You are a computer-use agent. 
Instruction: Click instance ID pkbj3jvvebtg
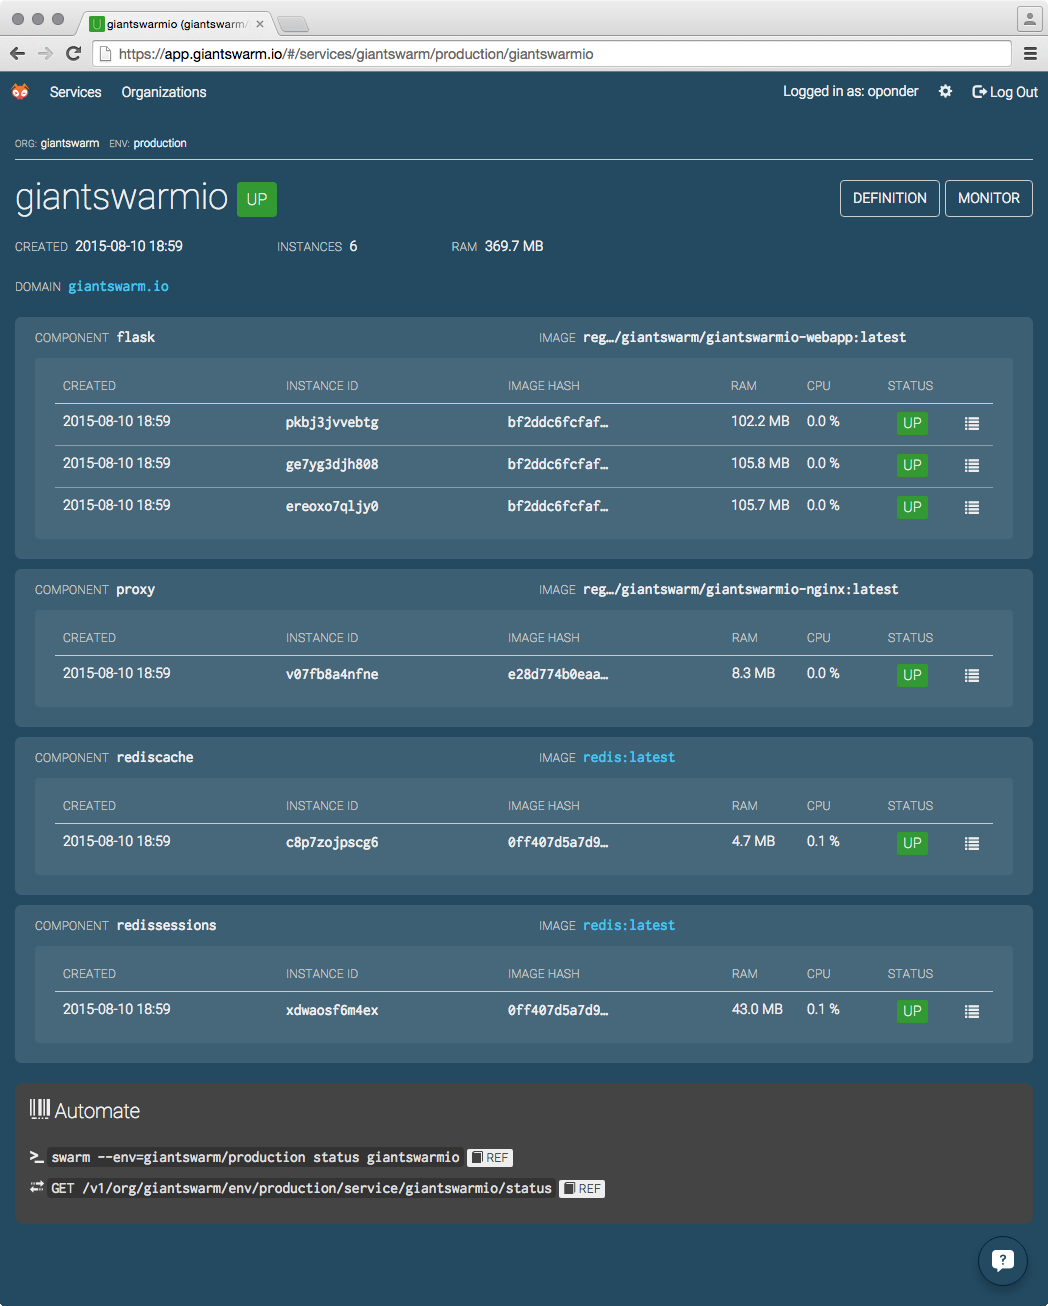[332, 422]
